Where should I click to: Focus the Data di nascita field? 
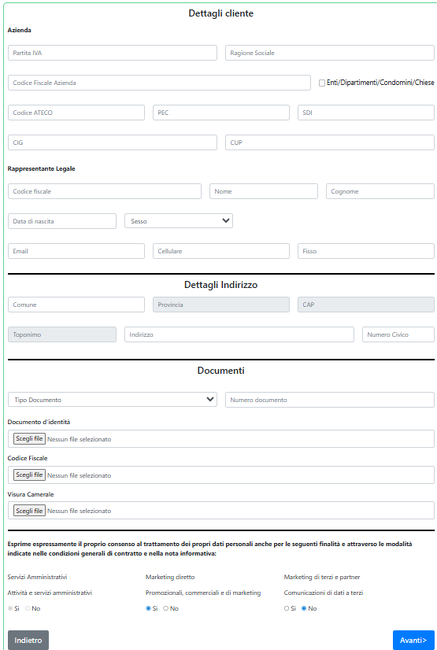tap(62, 221)
